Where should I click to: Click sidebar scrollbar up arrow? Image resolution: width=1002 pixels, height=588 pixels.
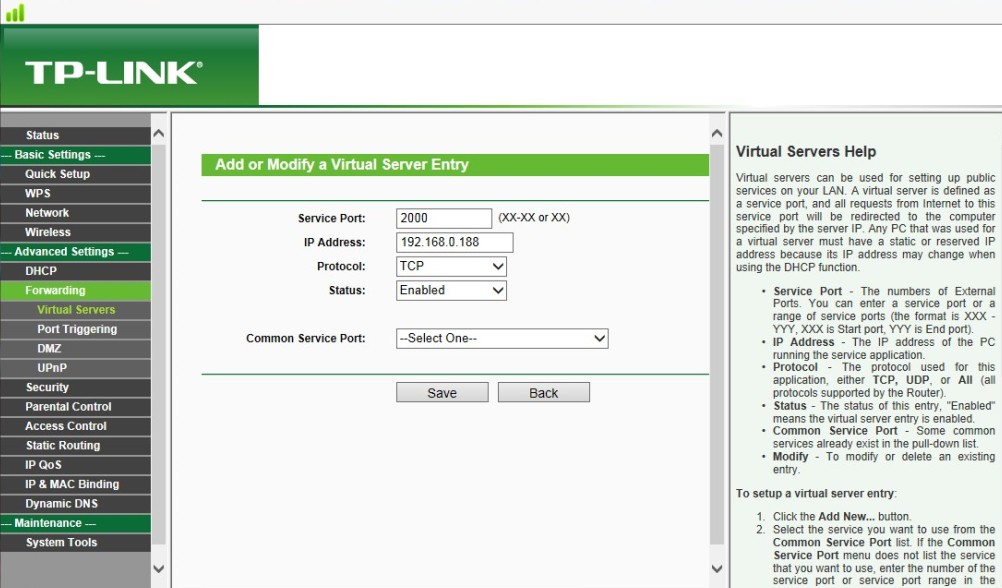[159, 134]
